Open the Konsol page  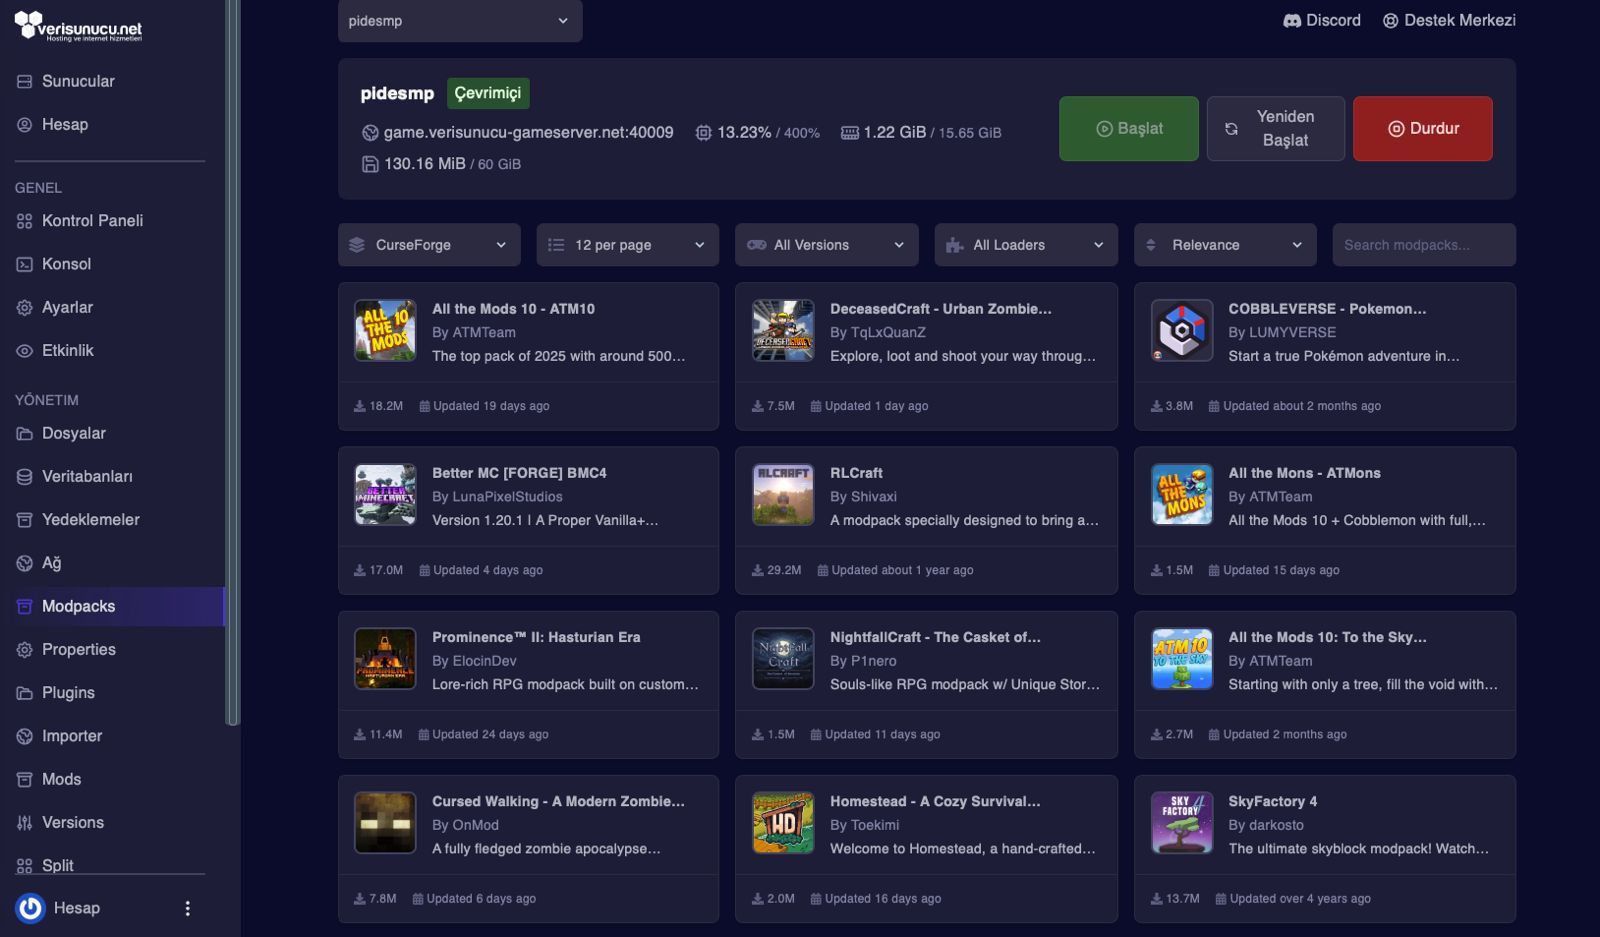point(66,264)
